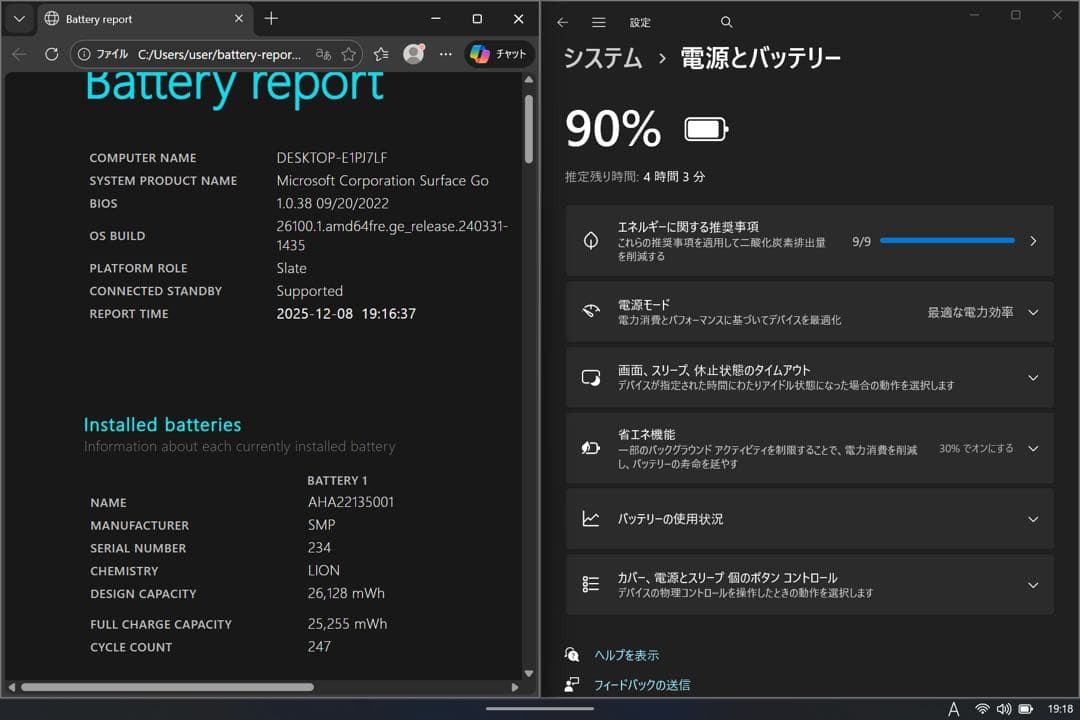The image size is (1080, 720).
Task: Click the back arrow in Settings
Action: coord(562,21)
